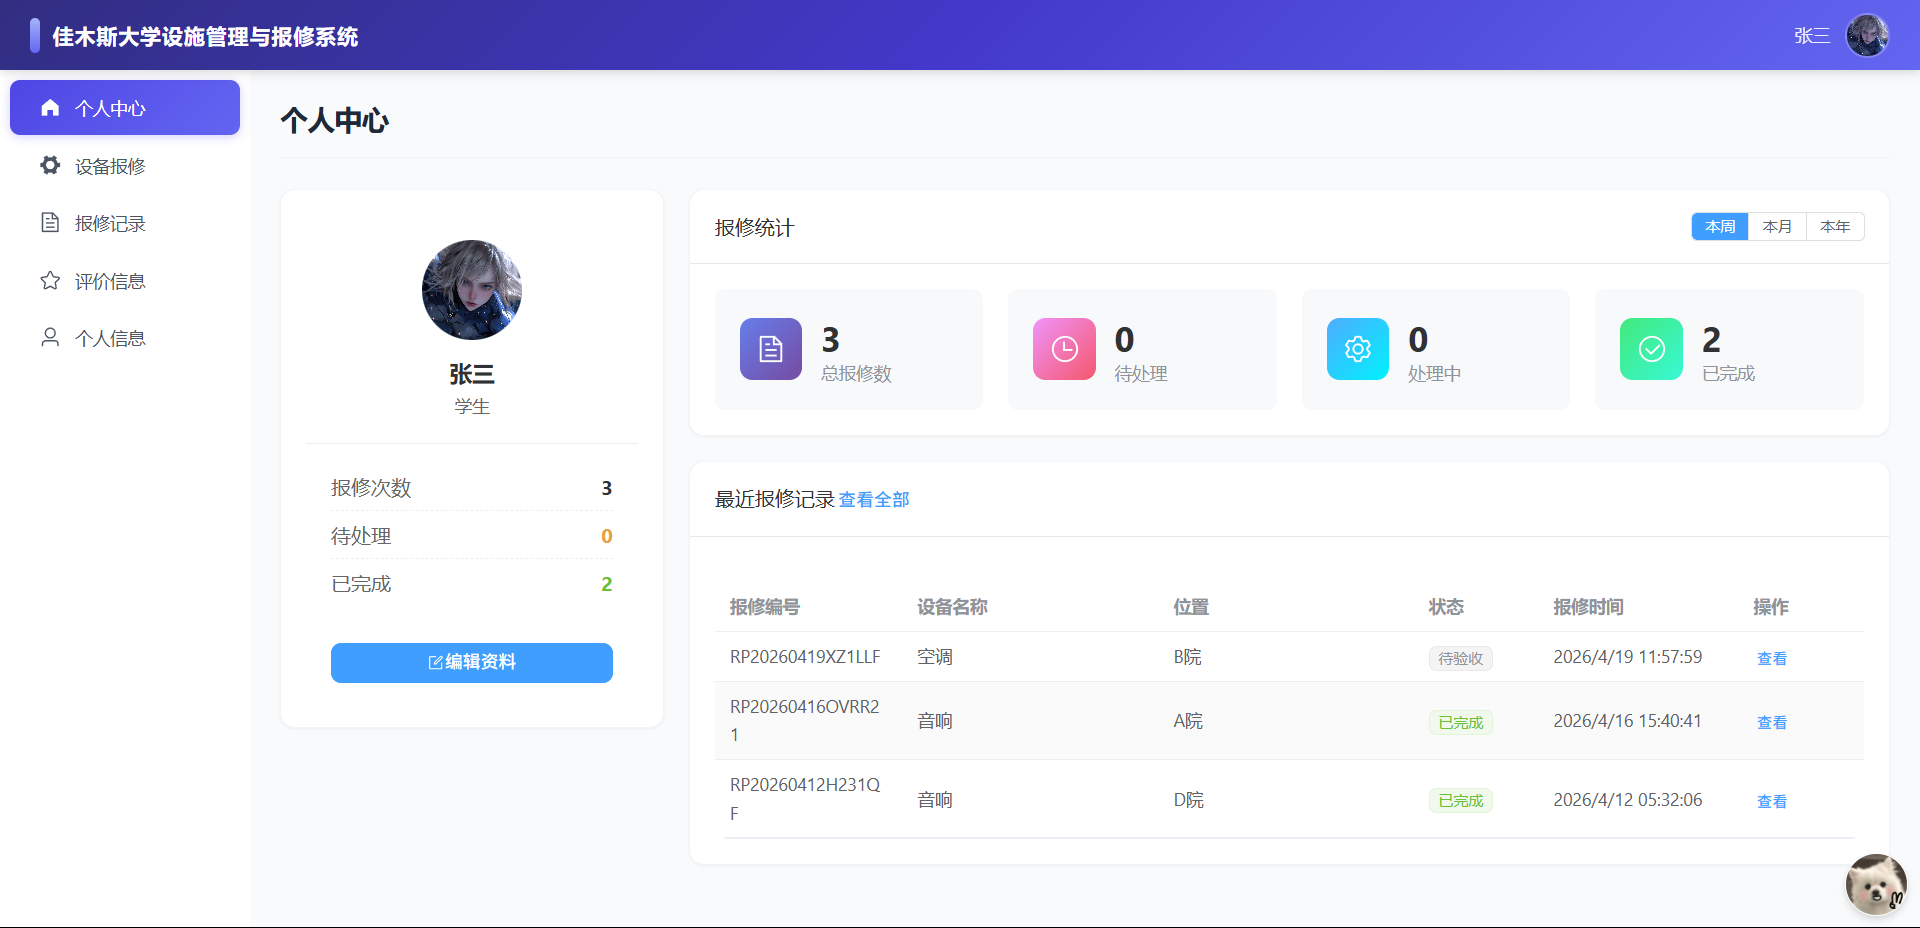Go to the 报修记录 menu item

click(125, 222)
